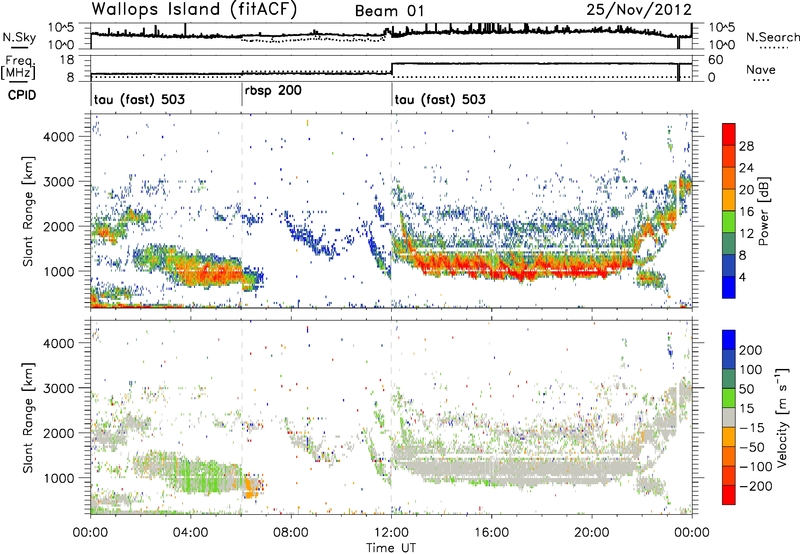The image size is (800, 554).
Task: Click the power panel 'Slant Range [km]' label
Action: [x=28, y=211]
